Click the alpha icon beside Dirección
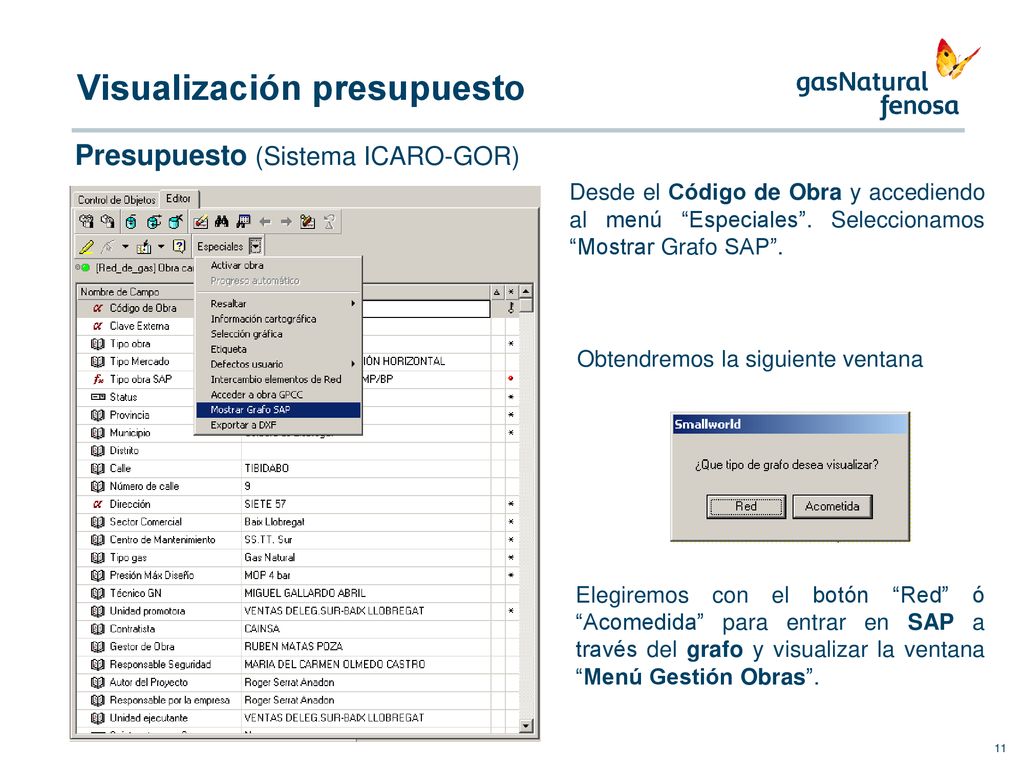The image size is (1024, 768). click(x=97, y=504)
